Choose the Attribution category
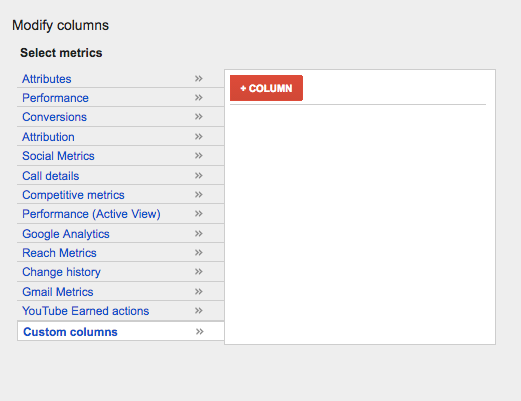Viewport: 521px width, 401px height. pos(48,137)
